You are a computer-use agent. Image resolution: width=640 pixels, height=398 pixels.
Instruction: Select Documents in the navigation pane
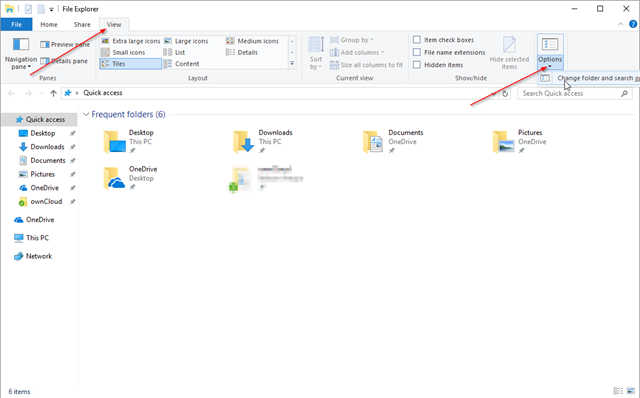(x=48, y=160)
